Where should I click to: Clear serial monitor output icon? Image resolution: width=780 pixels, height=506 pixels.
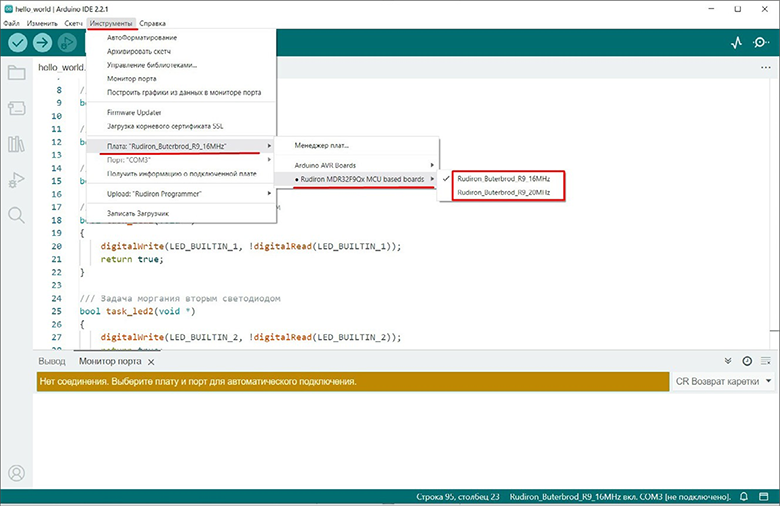click(x=766, y=361)
